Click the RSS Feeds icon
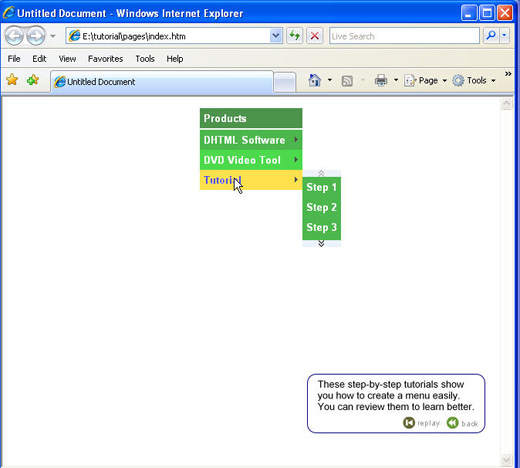 (347, 81)
